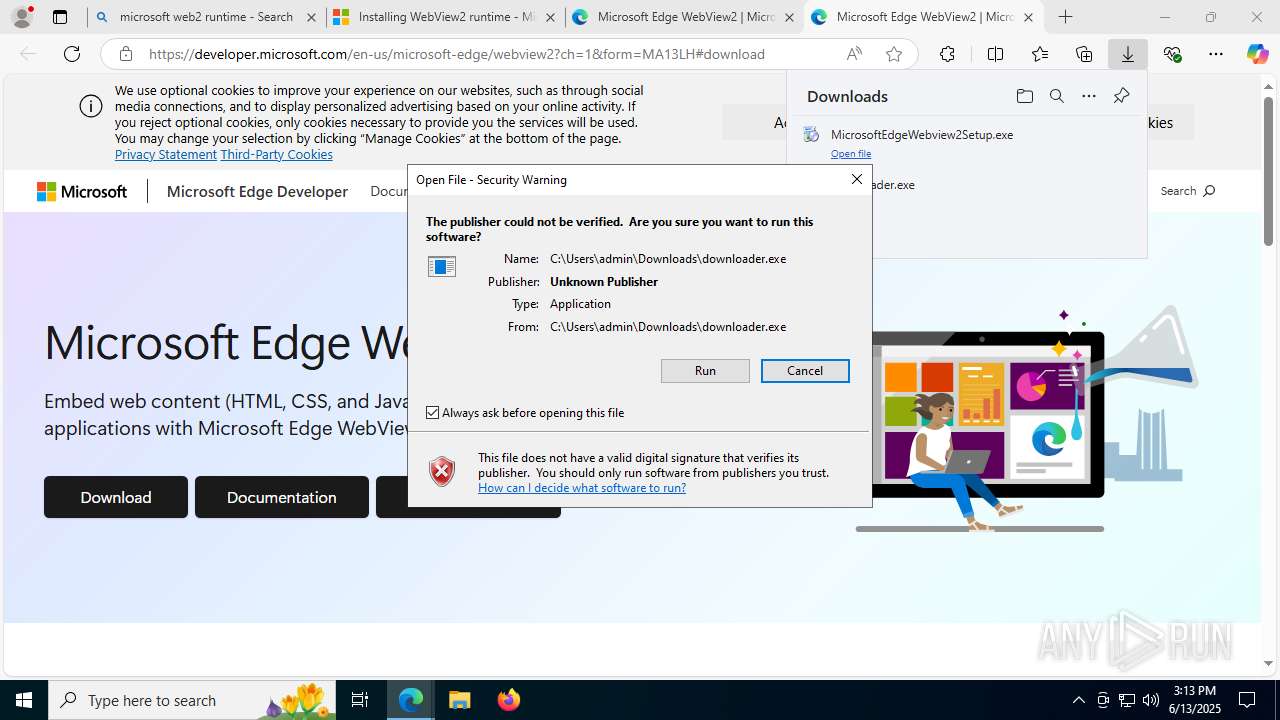The width and height of the screenshot is (1280, 720).
Task: Open the Extensions puzzle icon
Action: coord(947,54)
